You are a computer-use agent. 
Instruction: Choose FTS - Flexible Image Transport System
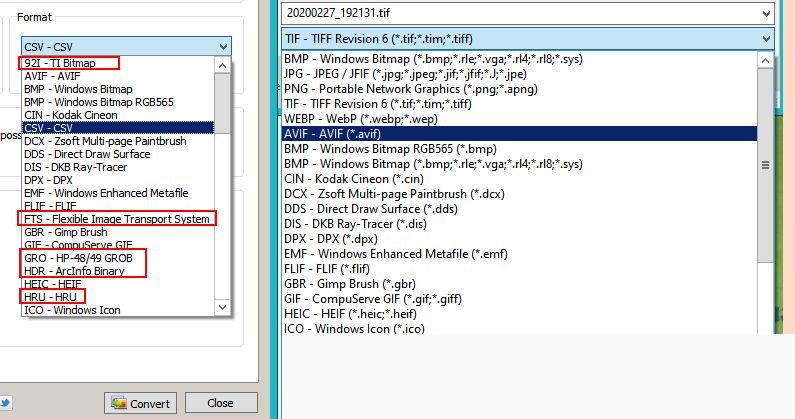point(117,219)
